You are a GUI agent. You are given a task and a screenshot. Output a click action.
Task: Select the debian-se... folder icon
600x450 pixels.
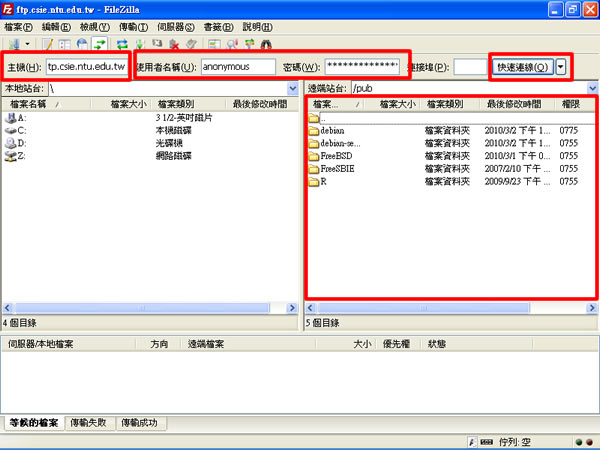314,143
